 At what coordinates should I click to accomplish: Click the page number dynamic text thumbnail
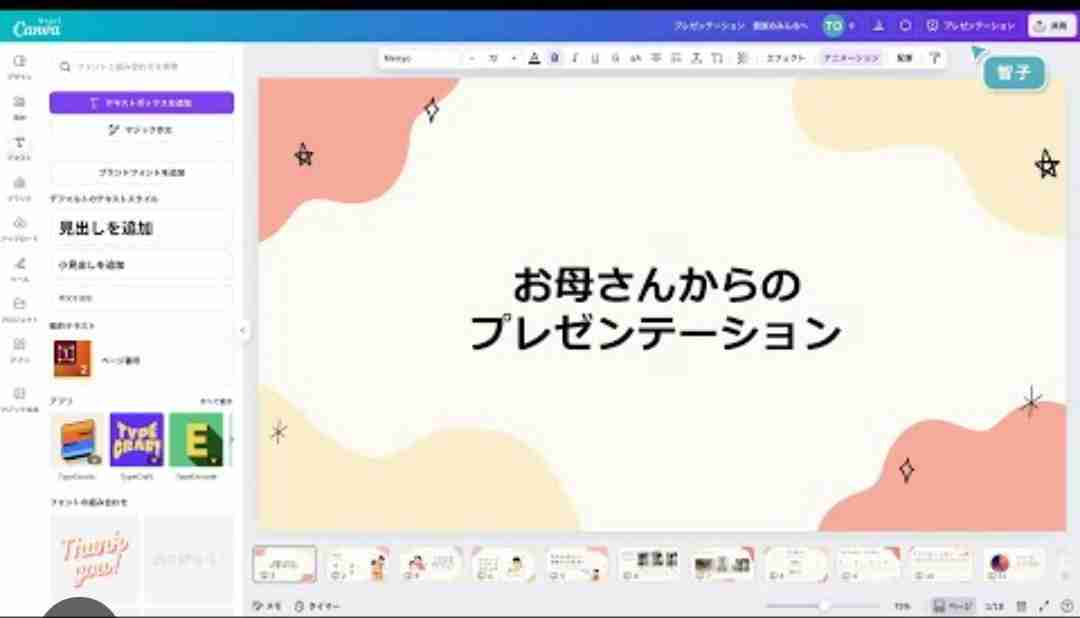pyautogui.click(x=72, y=359)
